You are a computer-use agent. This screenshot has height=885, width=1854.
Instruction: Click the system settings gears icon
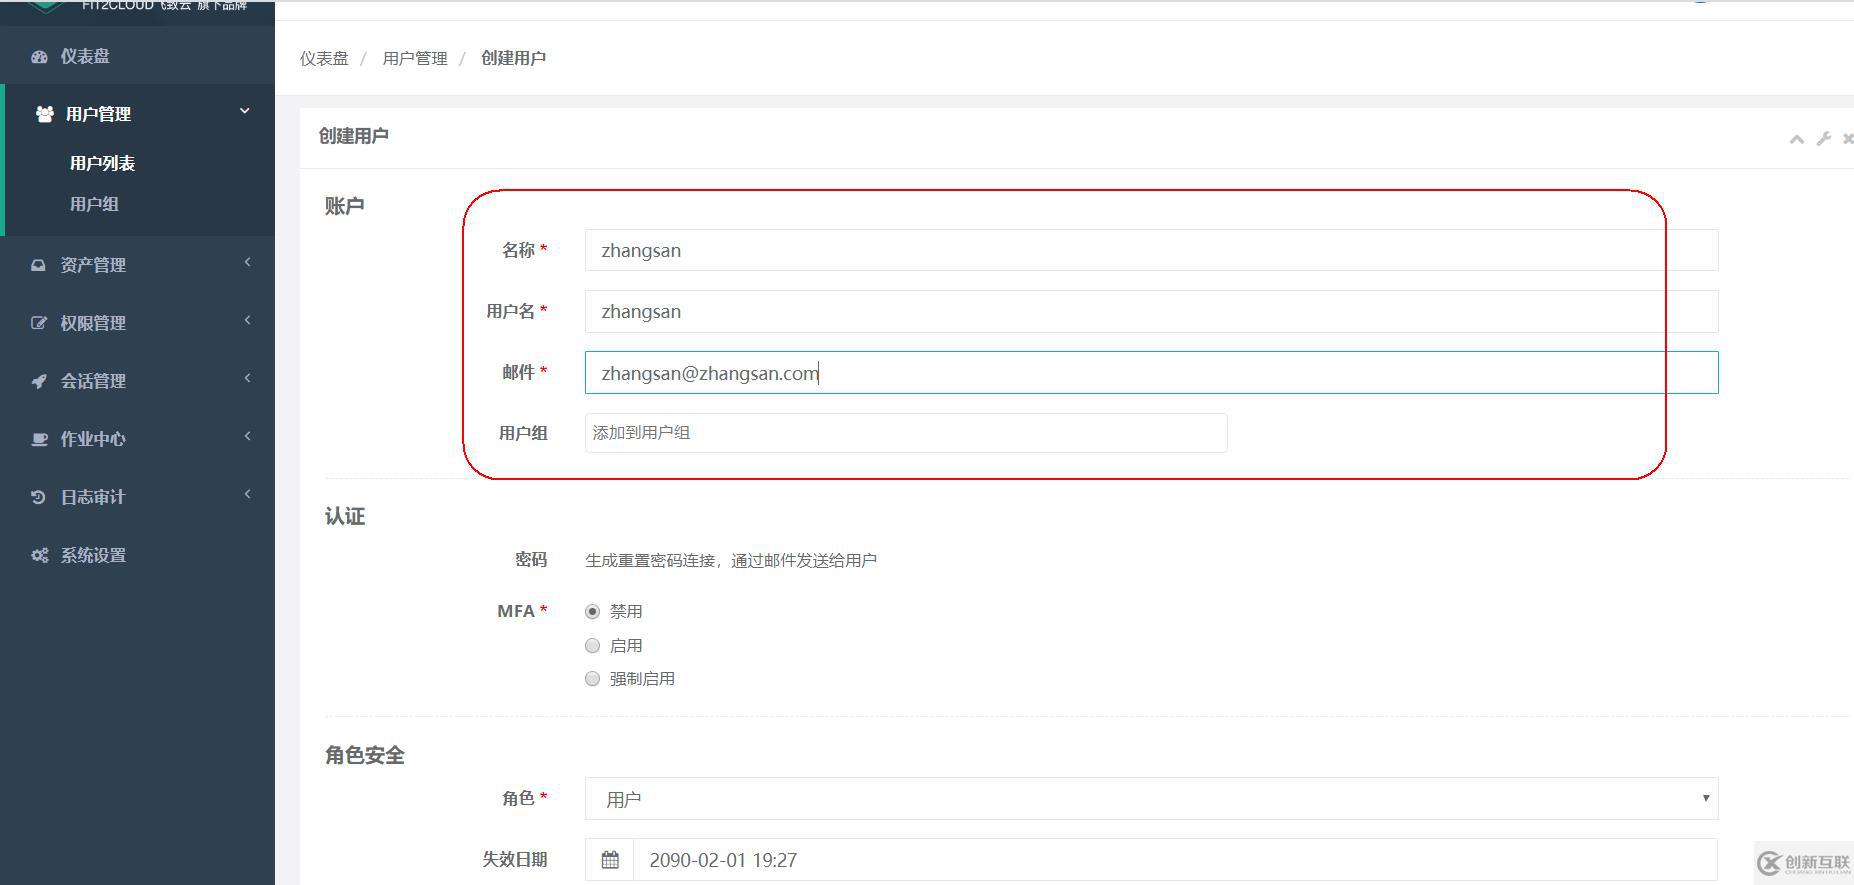tap(39, 555)
